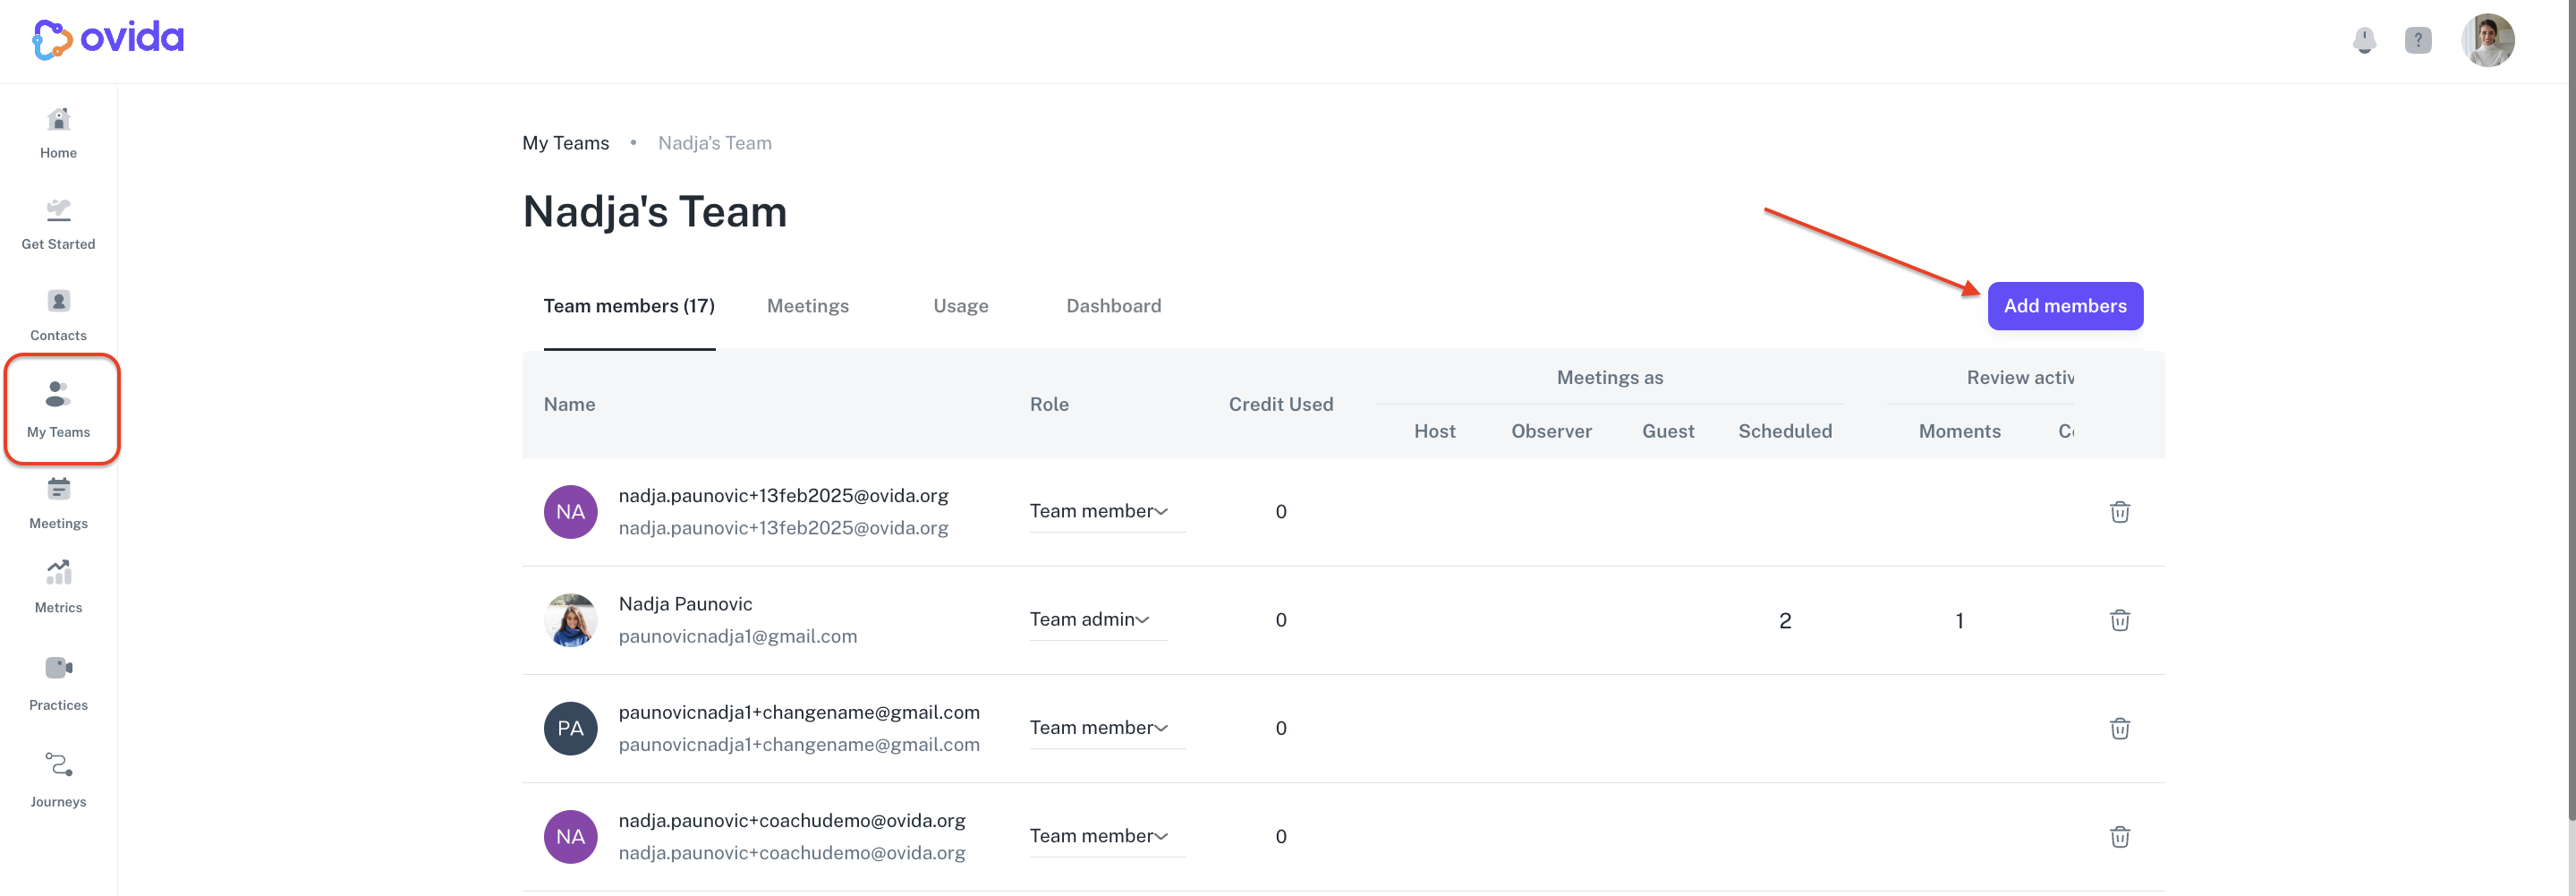The width and height of the screenshot is (2576, 896).
Task: Open the help question mark icon
Action: click(2418, 40)
